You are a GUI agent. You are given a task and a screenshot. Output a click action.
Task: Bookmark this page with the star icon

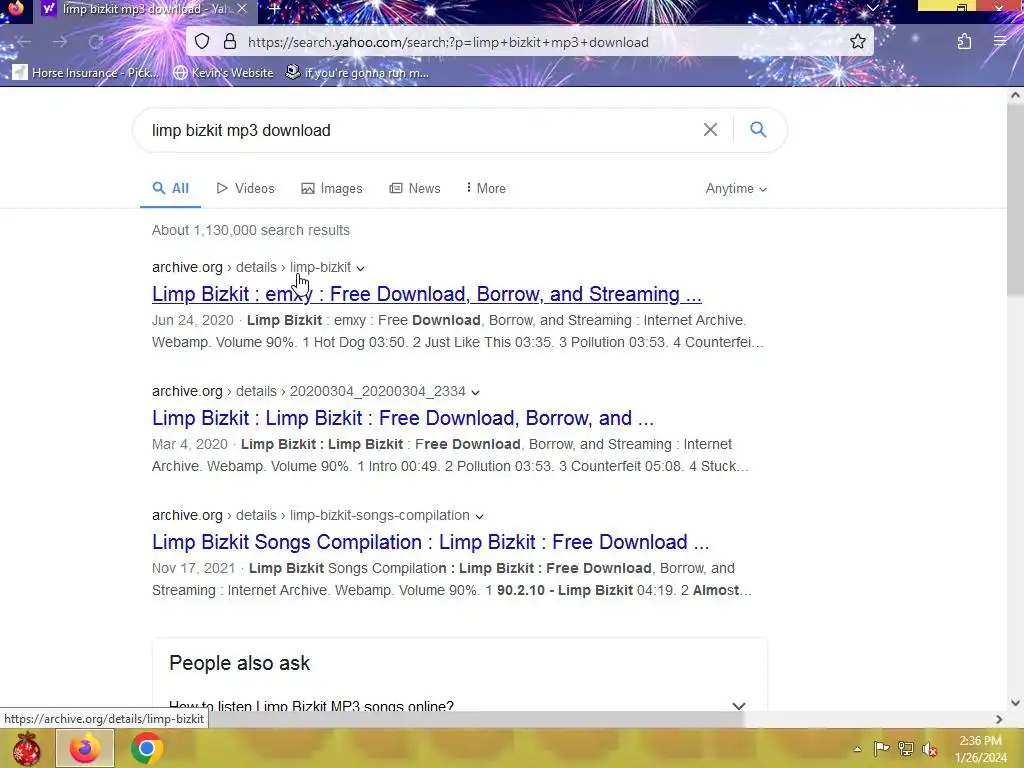[x=857, y=42]
